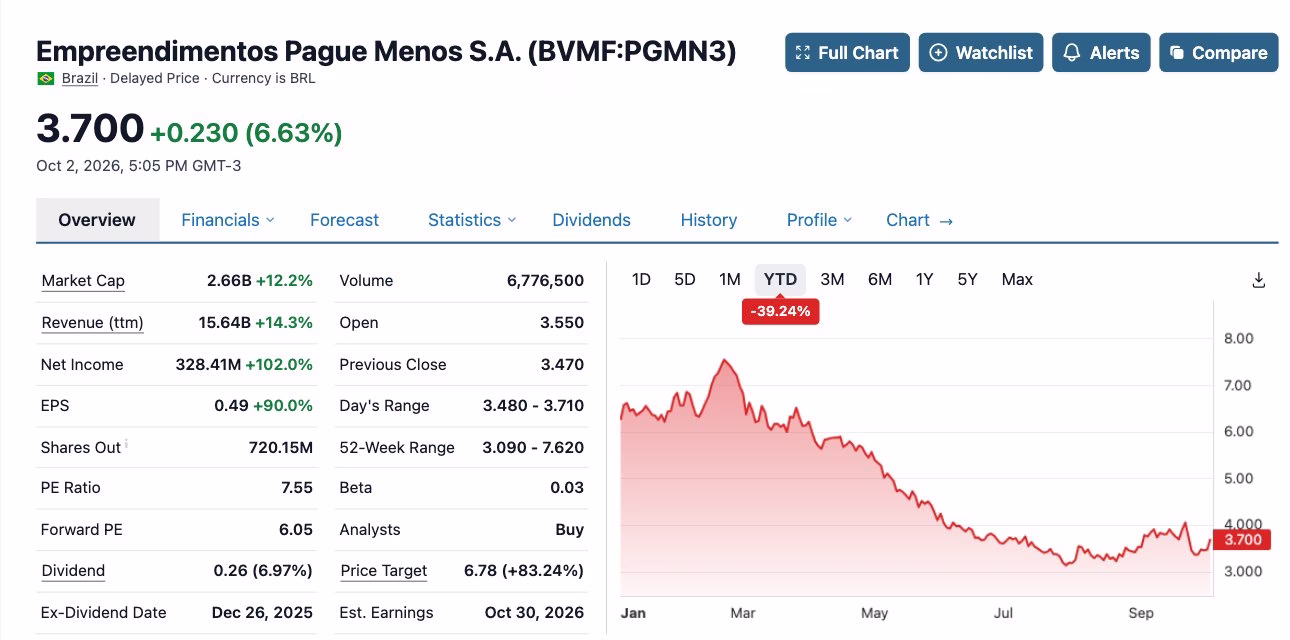The width and height of the screenshot is (1290, 640).
Task: Expand the Statistics dropdown menu
Action: click(x=471, y=220)
